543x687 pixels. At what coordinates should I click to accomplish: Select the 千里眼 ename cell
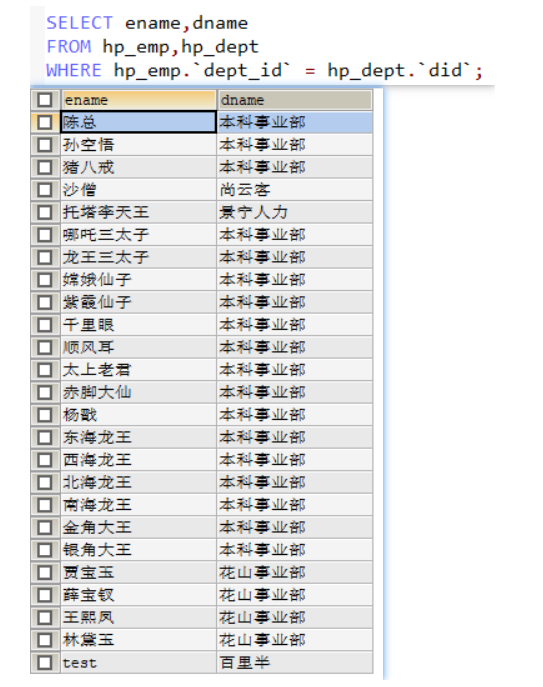tap(138, 325)
